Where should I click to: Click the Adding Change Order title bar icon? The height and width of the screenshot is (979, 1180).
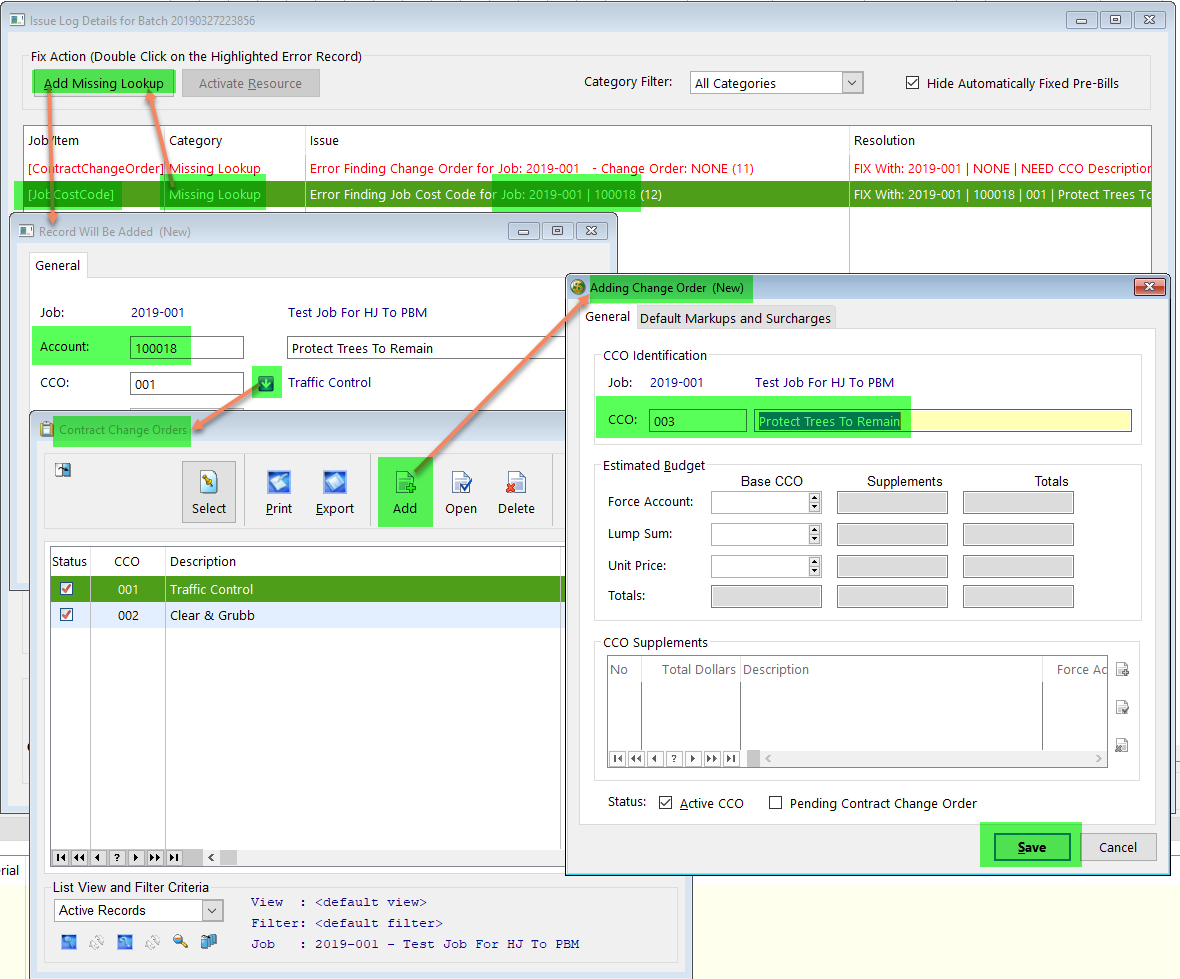click(x=578, y=287)
